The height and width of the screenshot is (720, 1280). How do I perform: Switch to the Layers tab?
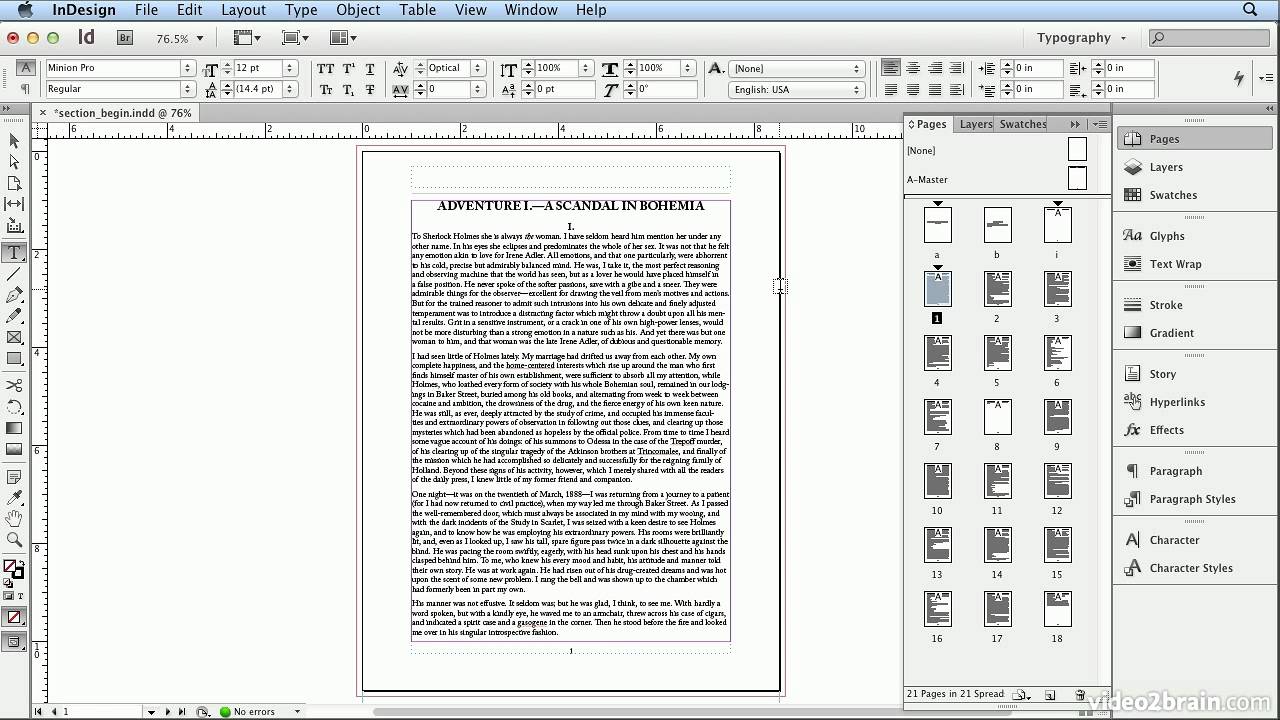[975, 124]
